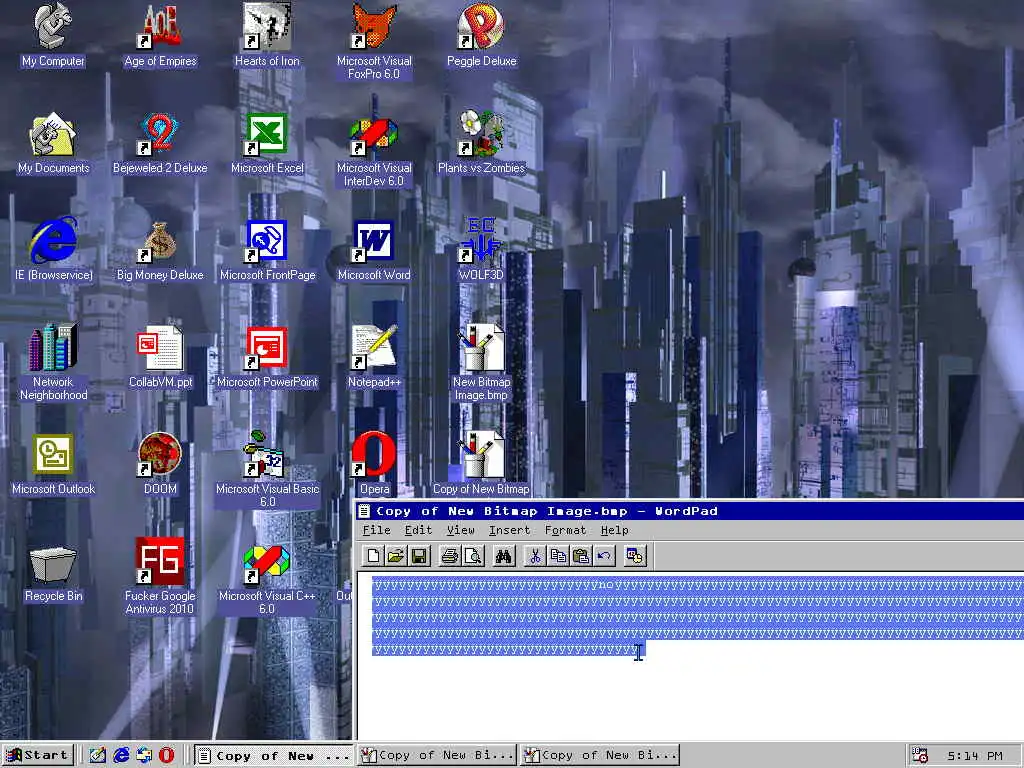Select the Notepad++ shortcut
The image size is (1024, 768).
pyautogui.click(x=374, y=357)
